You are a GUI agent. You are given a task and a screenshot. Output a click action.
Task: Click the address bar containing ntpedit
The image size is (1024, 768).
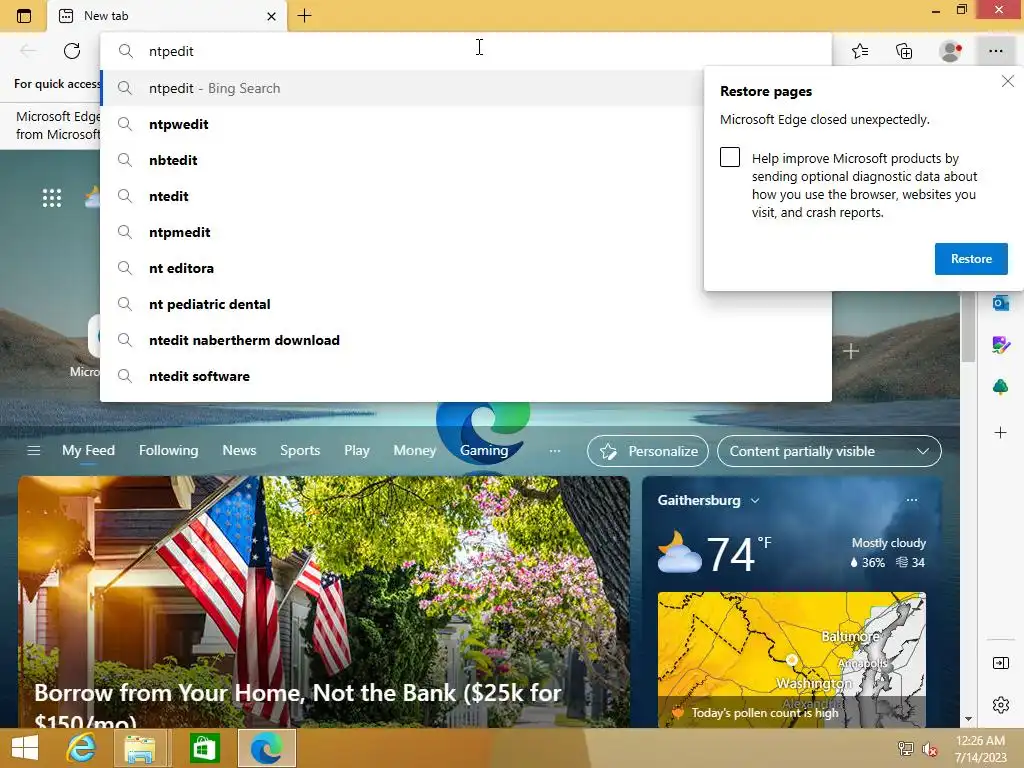click(x=466, y=51)
